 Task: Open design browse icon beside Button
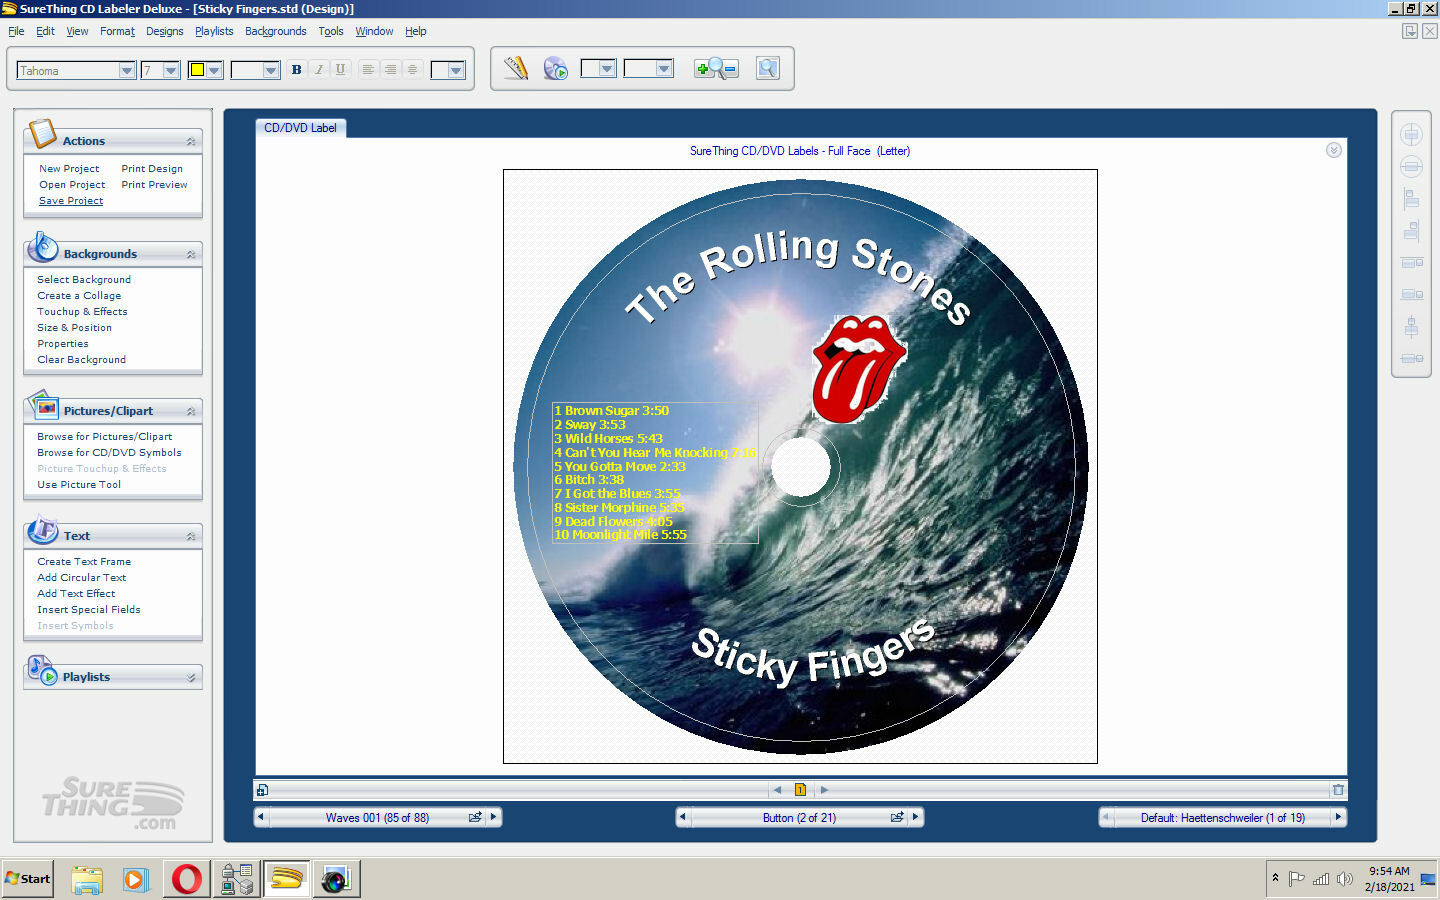pos(897,817)
